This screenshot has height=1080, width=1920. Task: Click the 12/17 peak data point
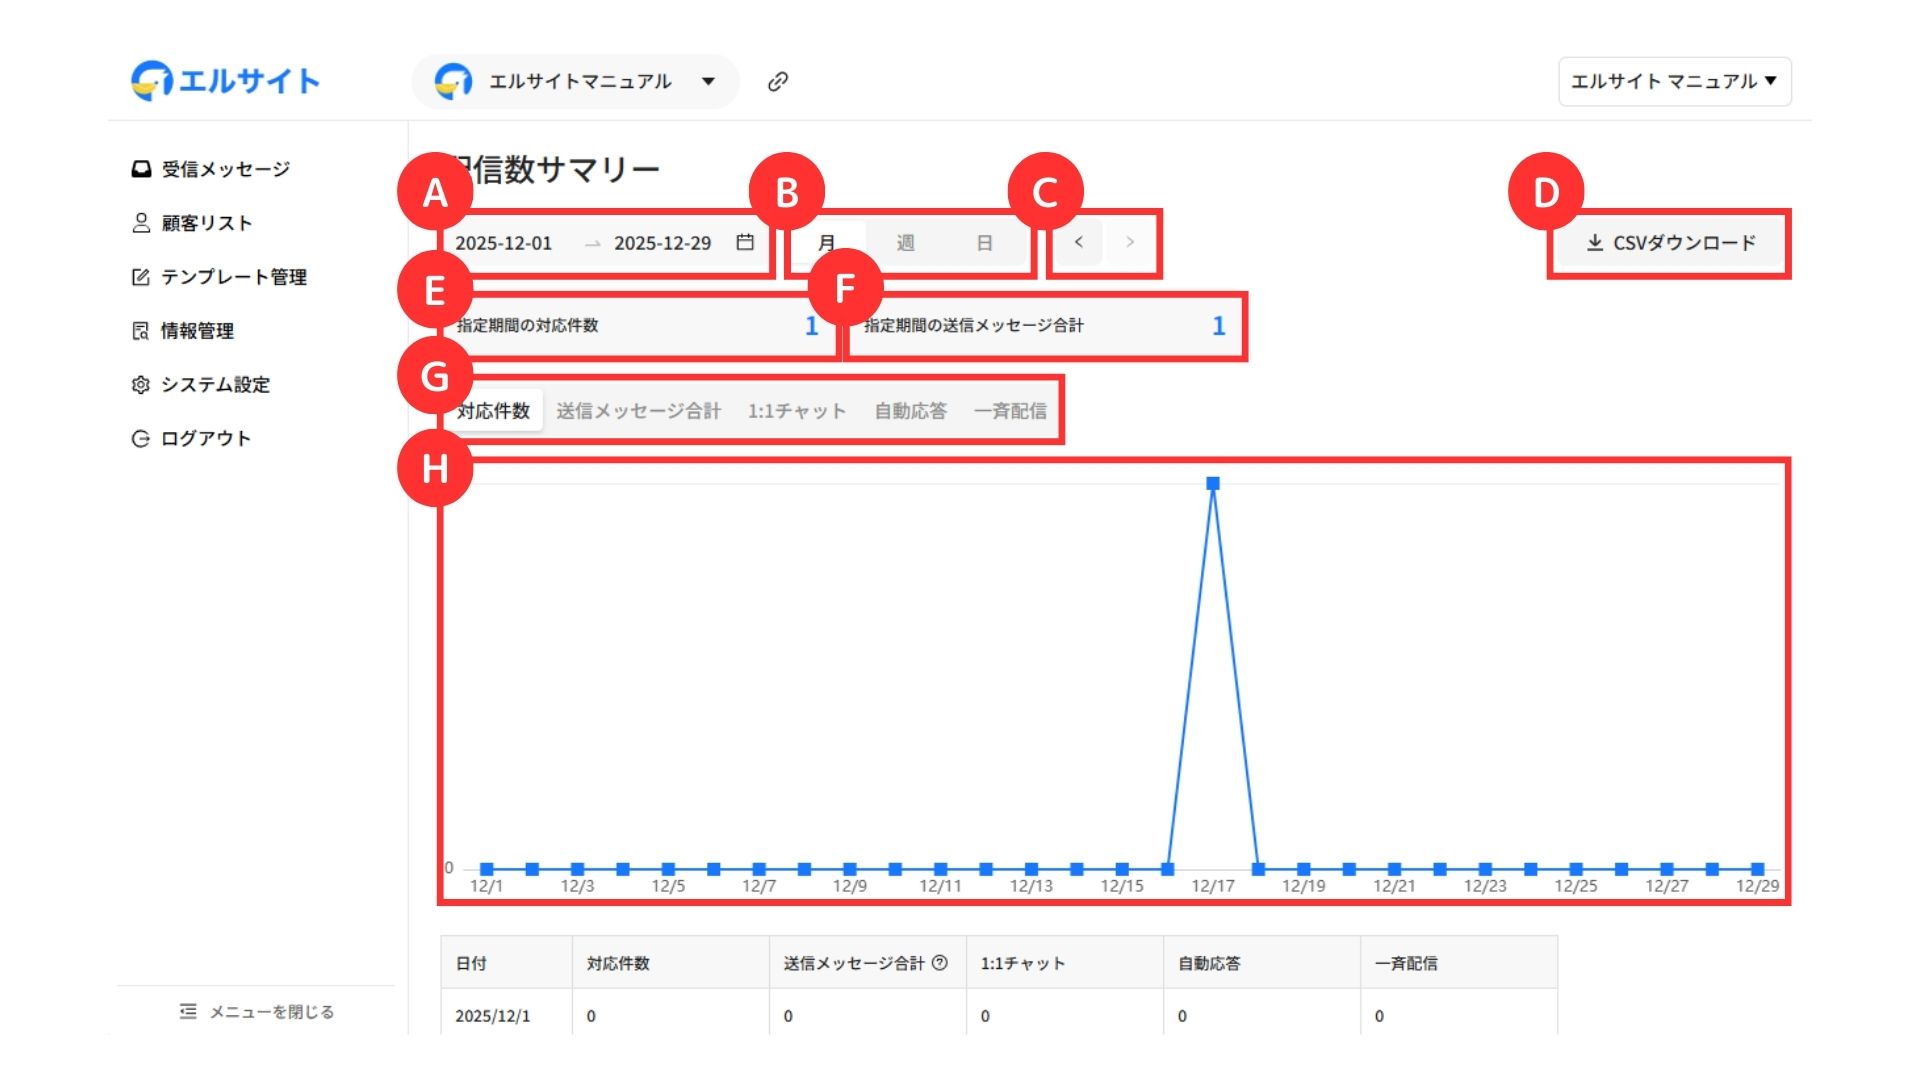click(x=1213, y=484)
